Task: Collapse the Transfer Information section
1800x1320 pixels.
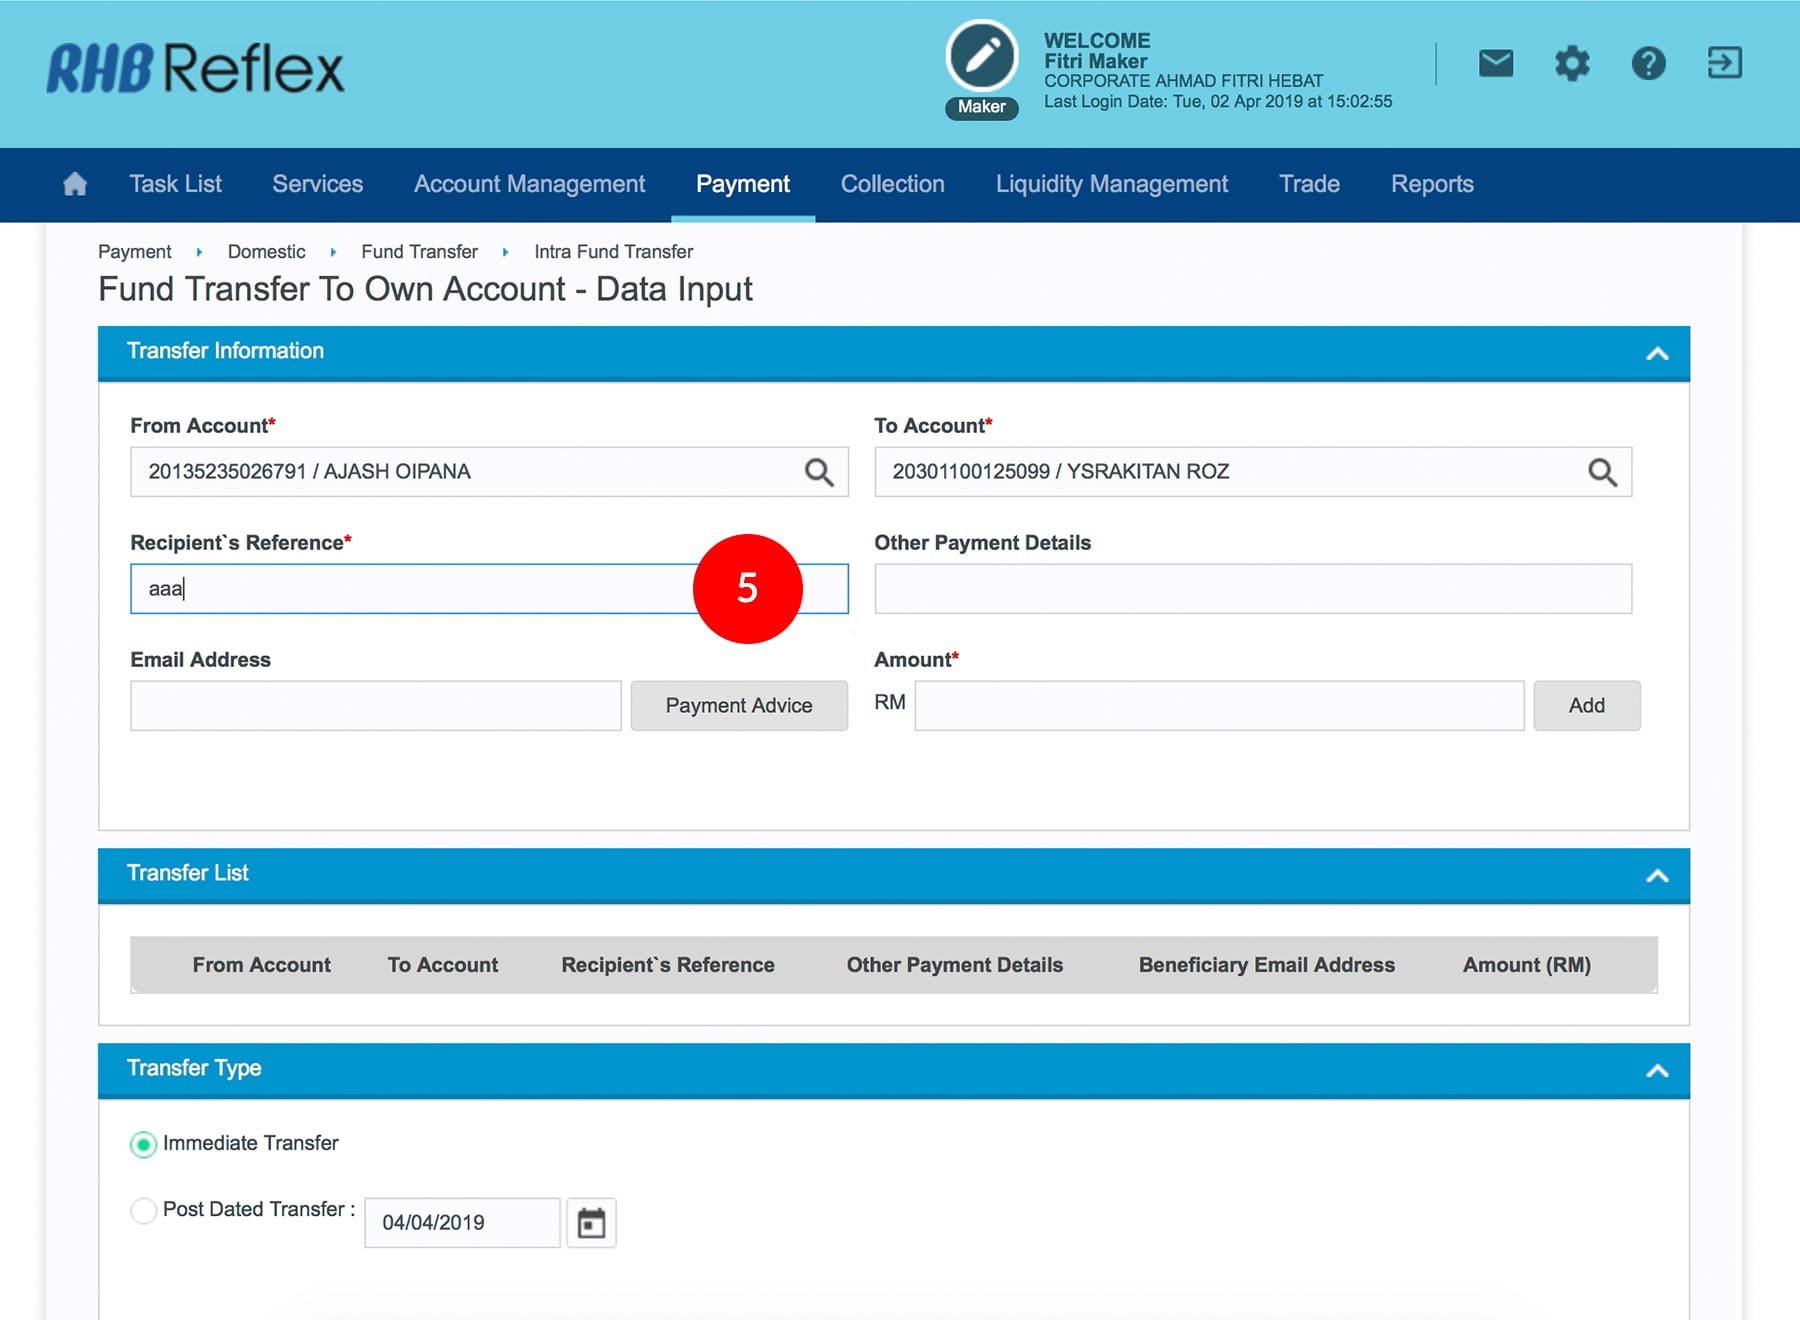Action: (1657, 353)
